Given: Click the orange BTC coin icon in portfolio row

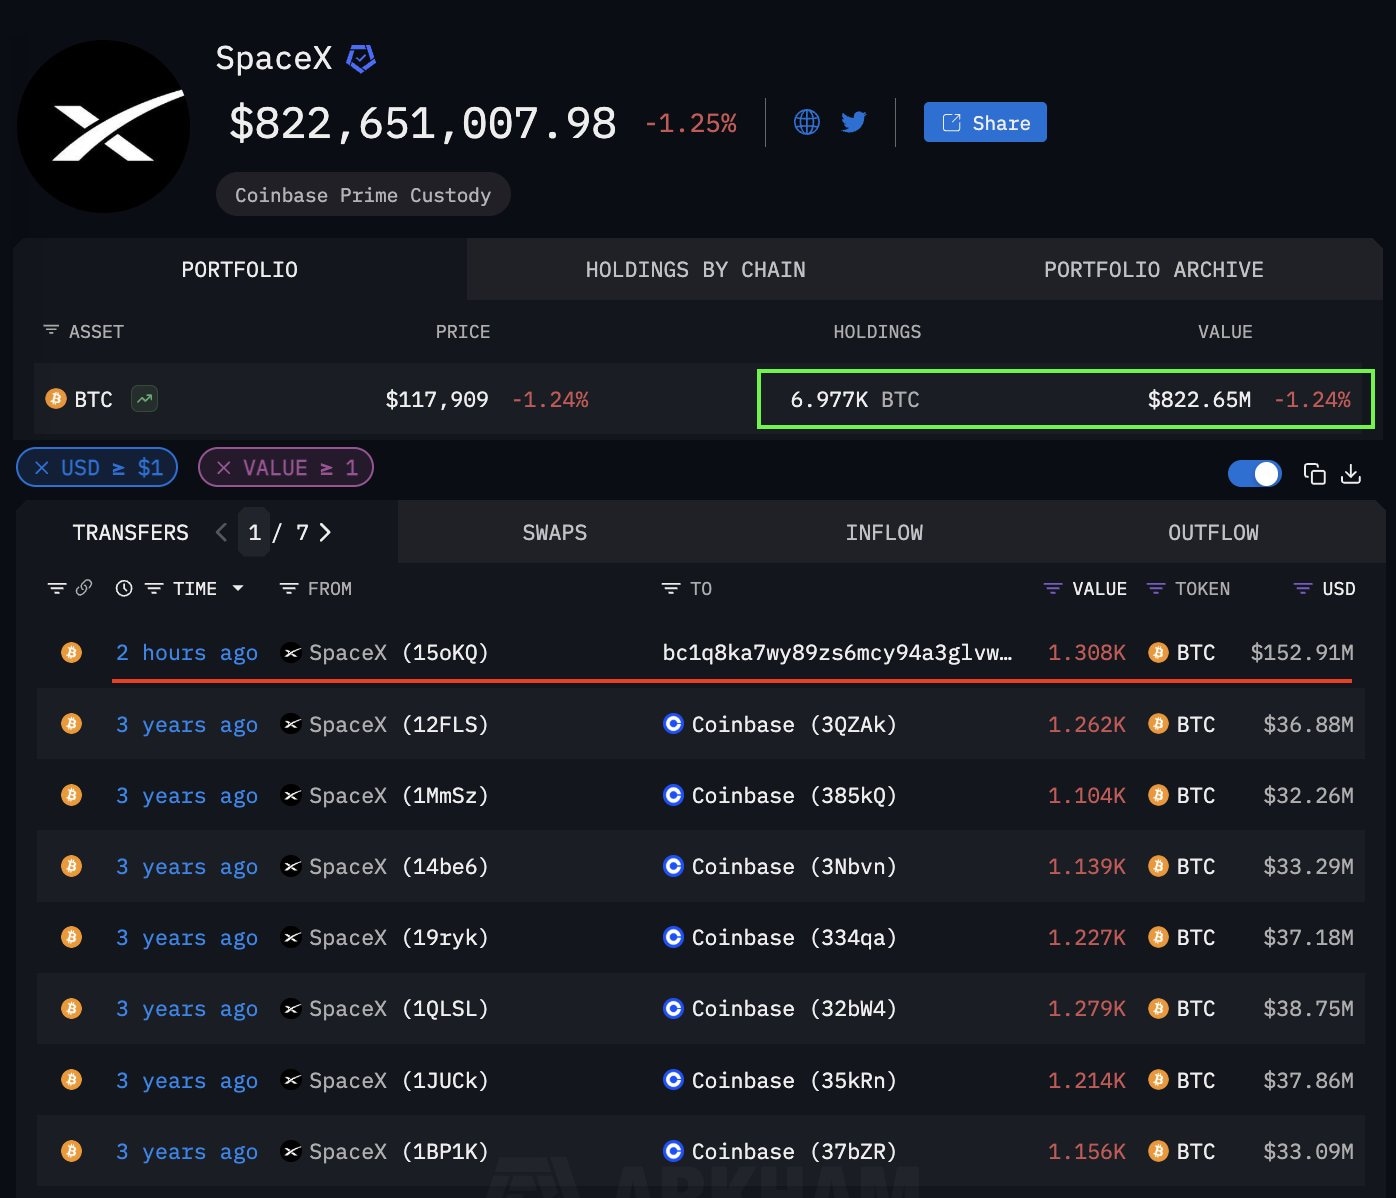Looking at the screenshot, I should 56,399.
